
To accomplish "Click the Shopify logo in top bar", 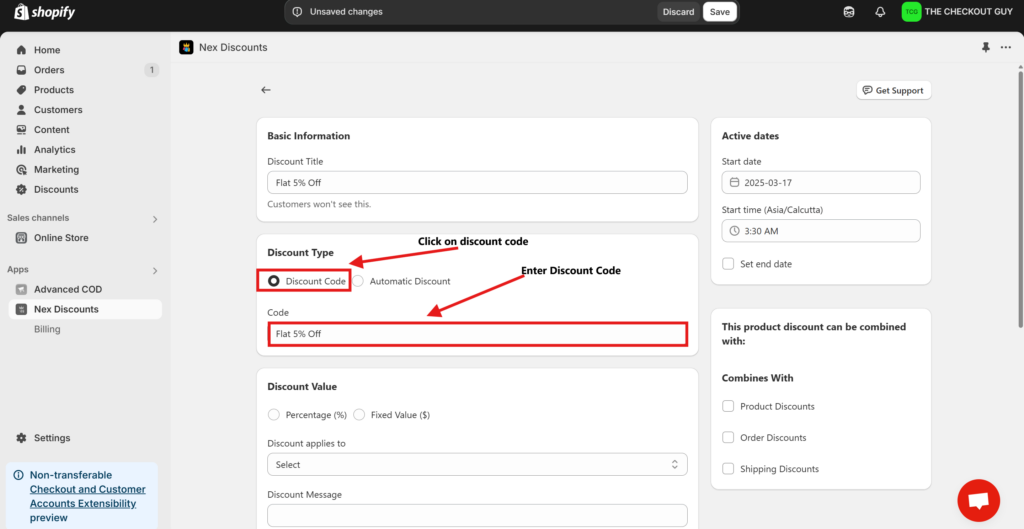I will [45, 12].
